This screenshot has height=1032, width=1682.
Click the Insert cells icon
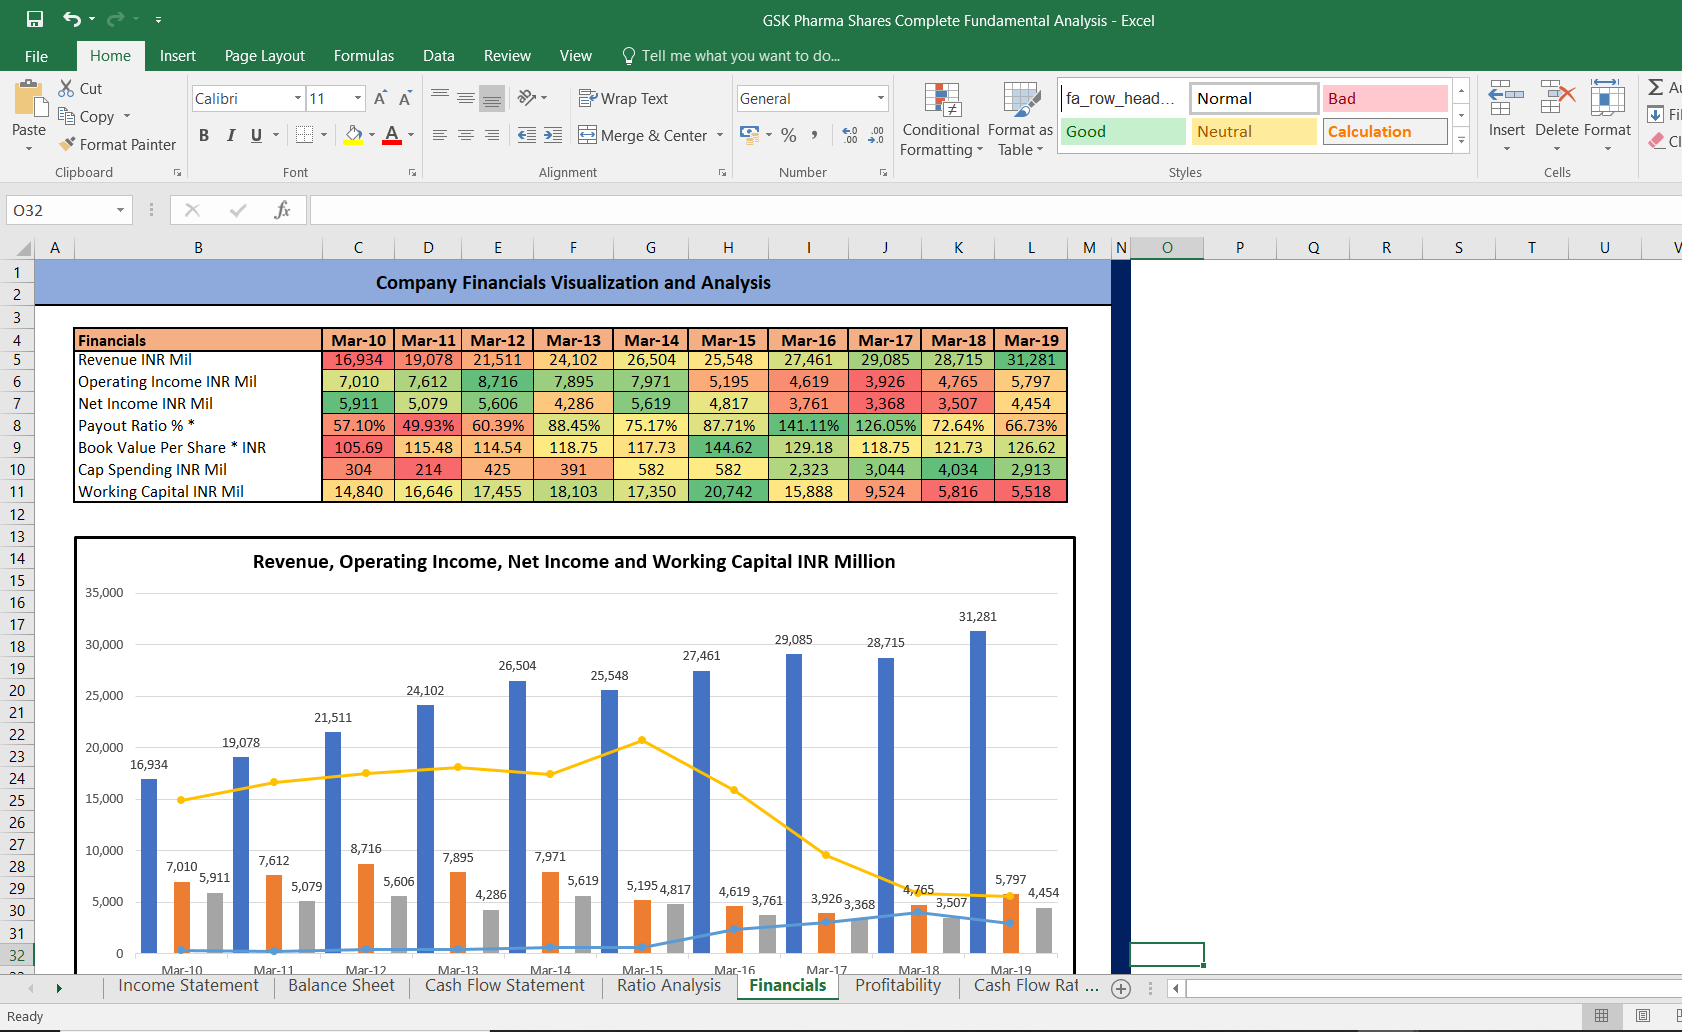click(1506, 99)
